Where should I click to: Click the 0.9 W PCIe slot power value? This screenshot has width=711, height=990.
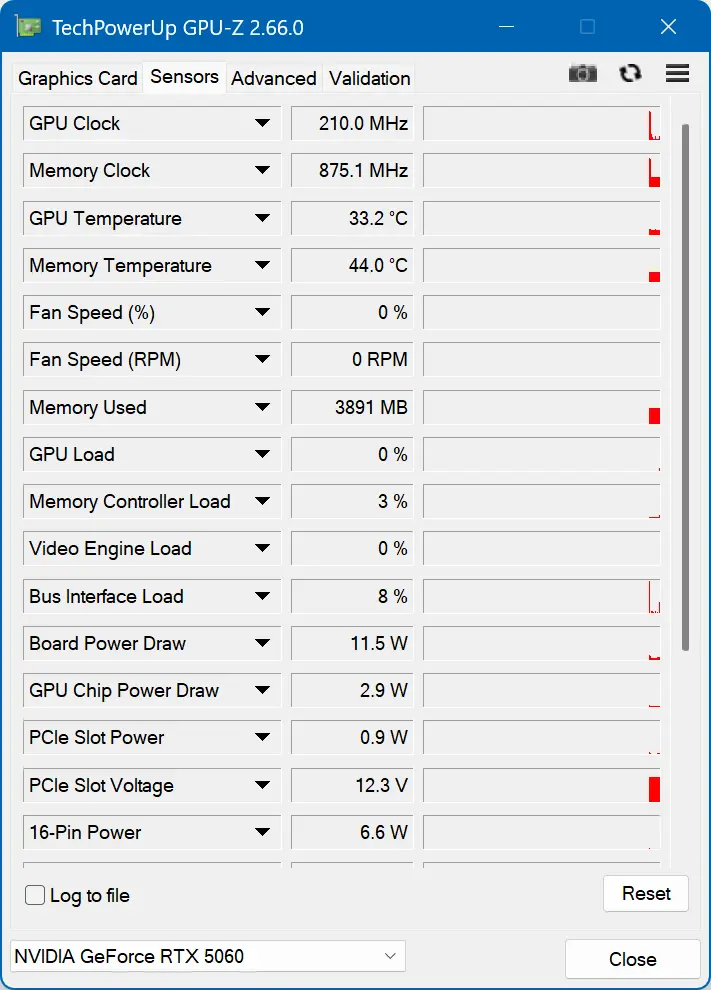click(x=352, y=737)
